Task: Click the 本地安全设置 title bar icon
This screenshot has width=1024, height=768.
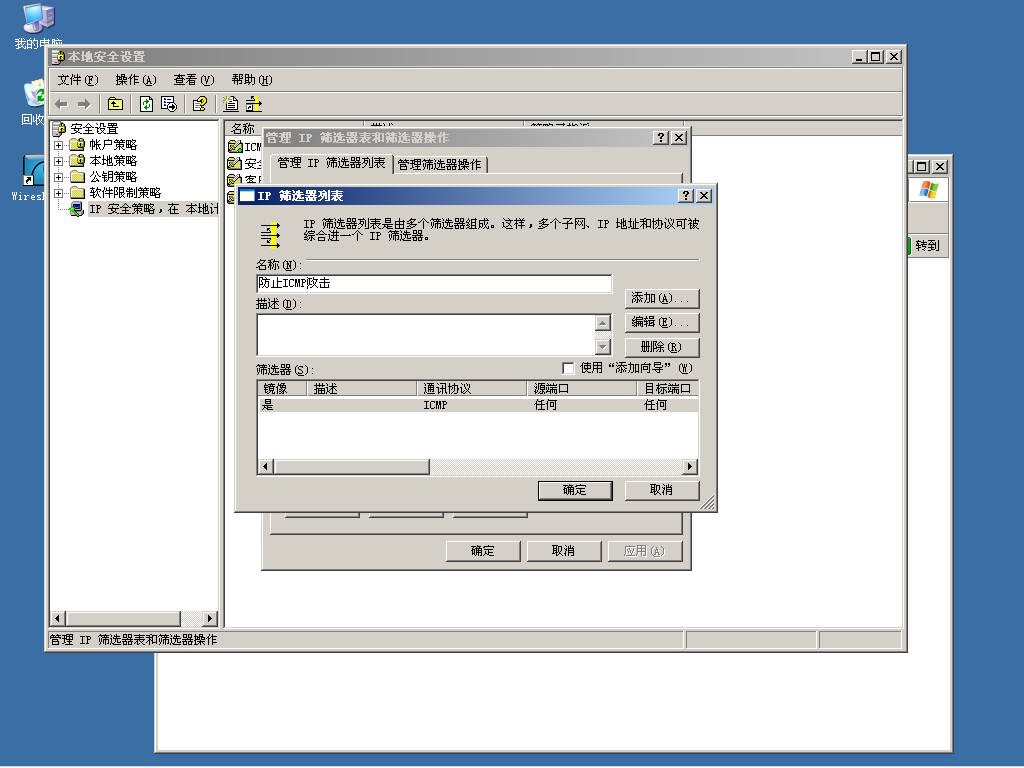Action: [x=58, y=57]
